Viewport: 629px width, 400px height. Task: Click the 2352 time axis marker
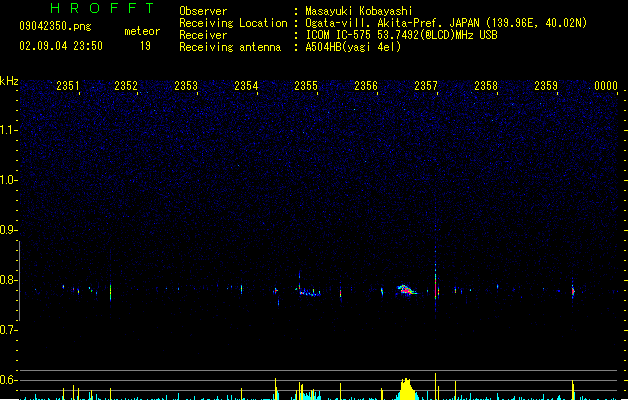pos(126,86)
